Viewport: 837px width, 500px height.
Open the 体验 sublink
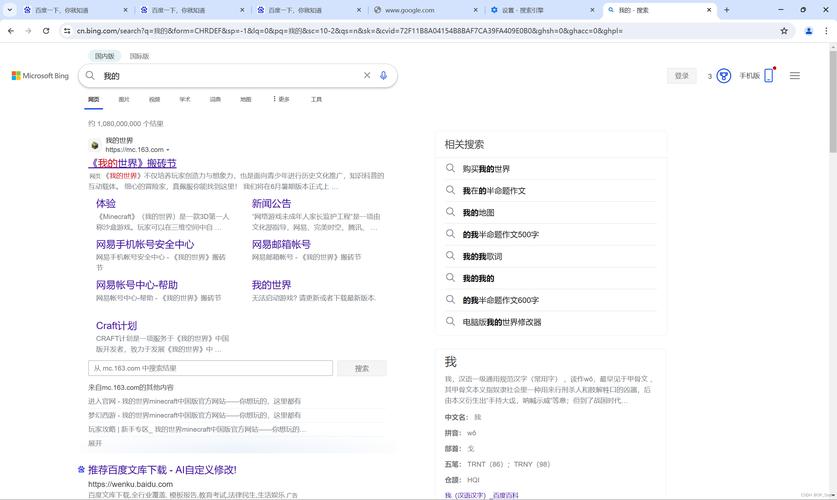click(x=106, y=203)
